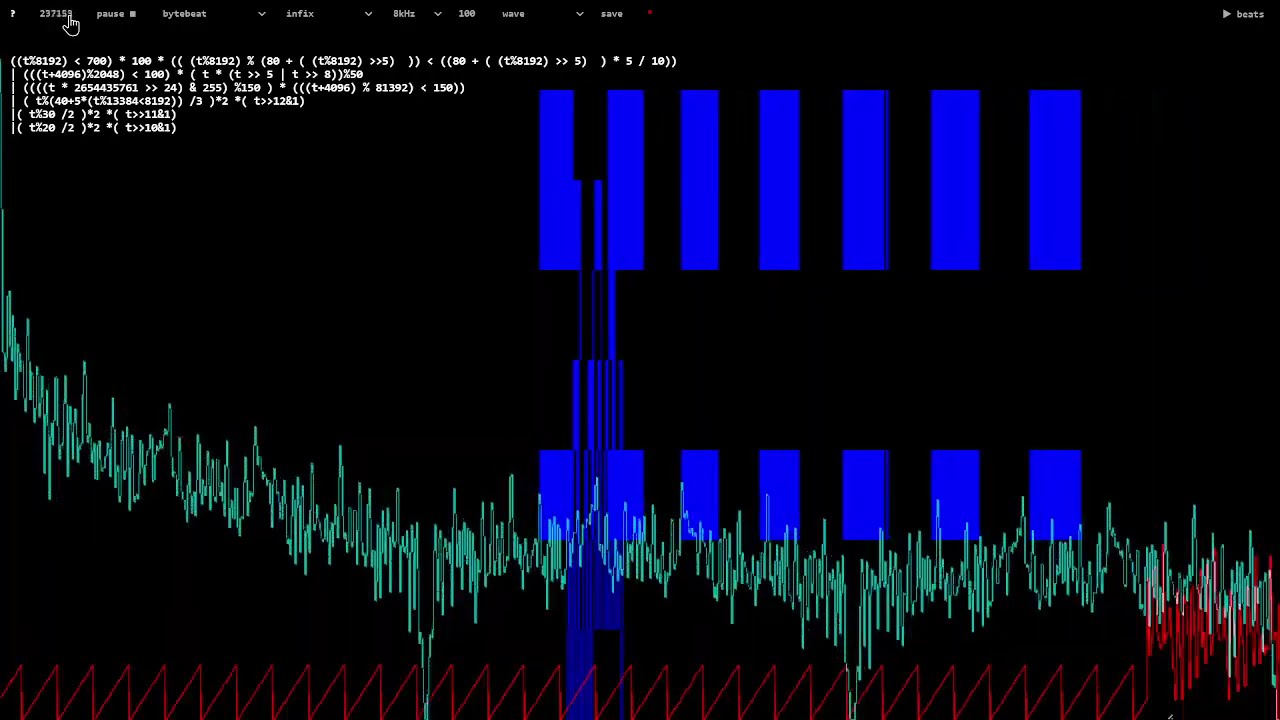The image size is (1280, 720).
Task: Click the time counter 237153
Action: tap(56, 14)
